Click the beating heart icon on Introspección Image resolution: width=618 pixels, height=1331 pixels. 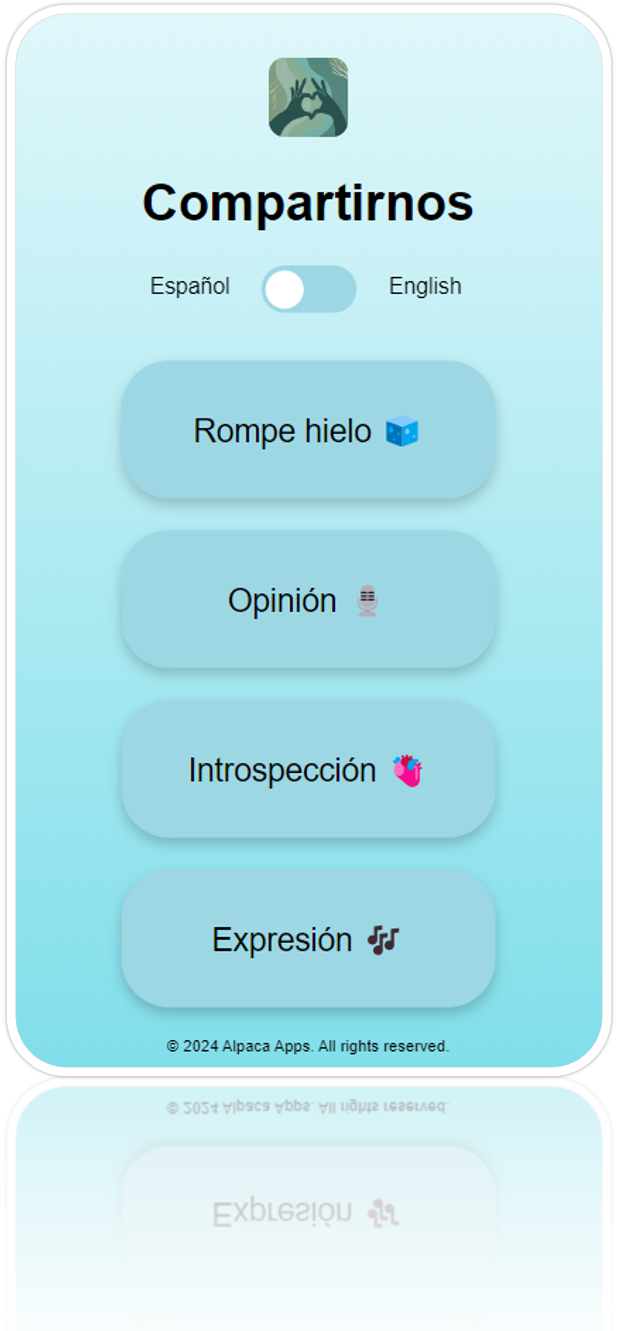click(x=412, y=769)
